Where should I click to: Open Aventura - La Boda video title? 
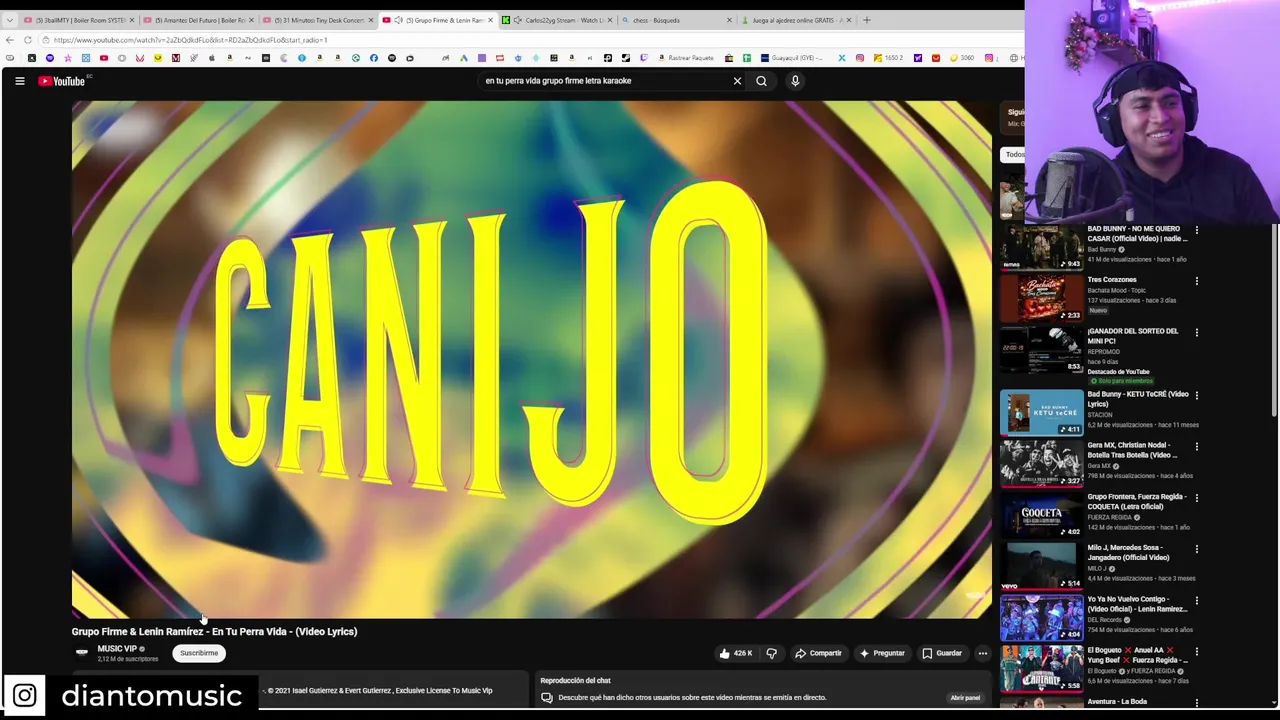(x=1117, y=702)
